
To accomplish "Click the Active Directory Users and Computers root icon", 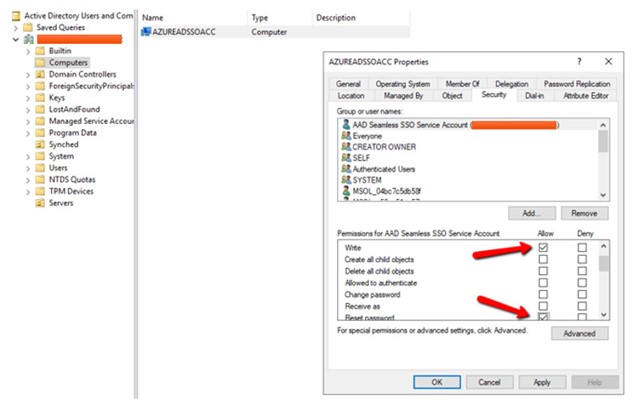I will click(16, 16).
